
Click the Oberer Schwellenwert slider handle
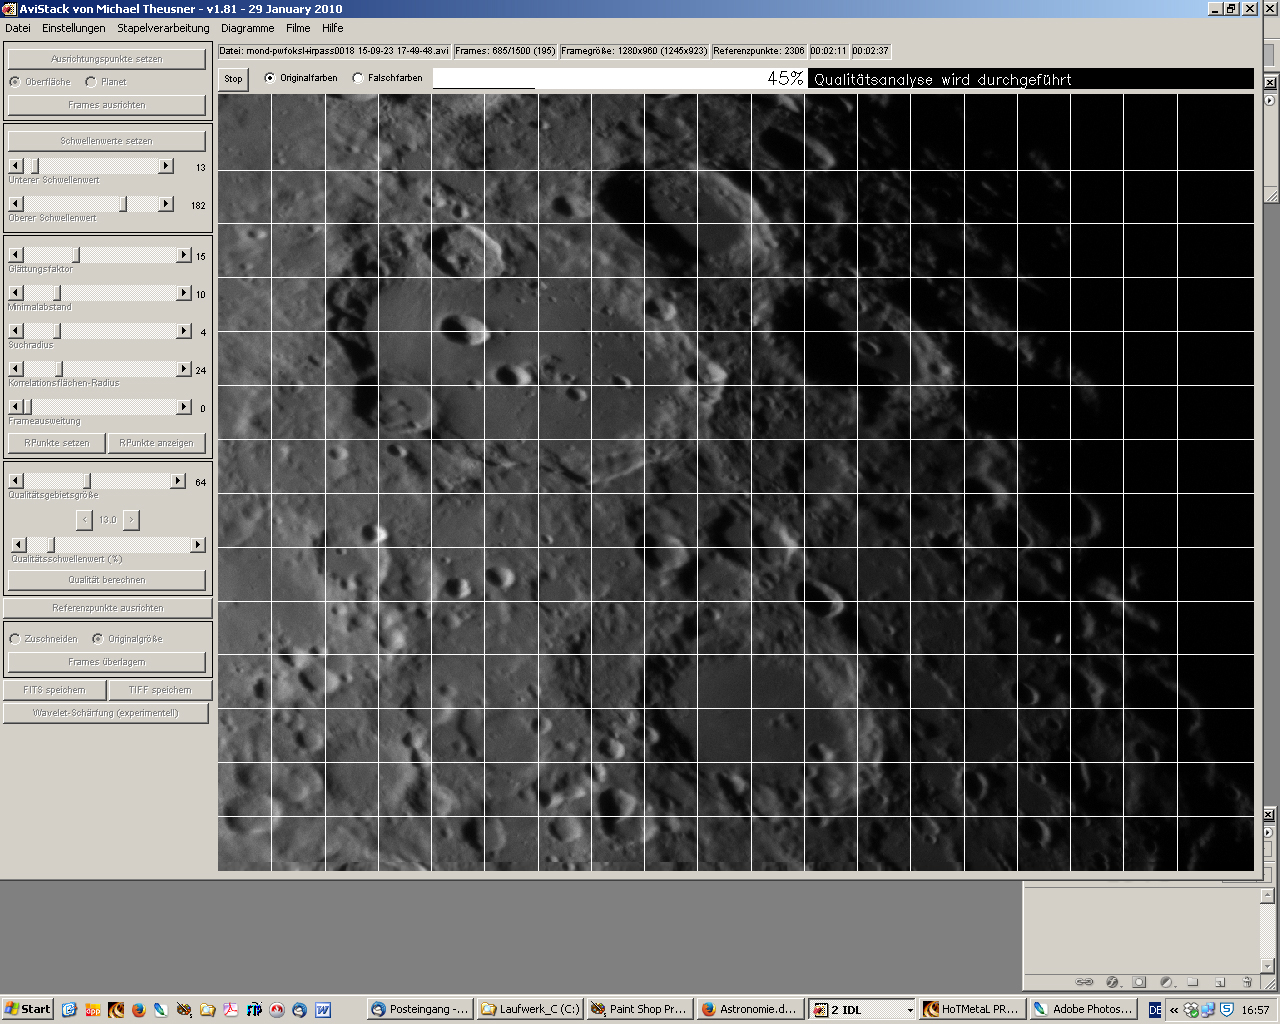tap(124, 204)
